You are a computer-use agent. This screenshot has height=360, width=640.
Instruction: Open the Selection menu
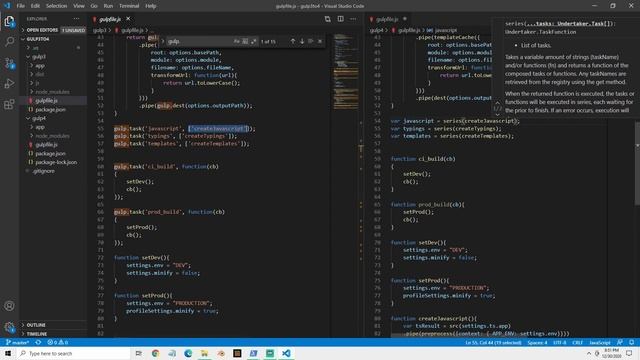click(56, 6)
